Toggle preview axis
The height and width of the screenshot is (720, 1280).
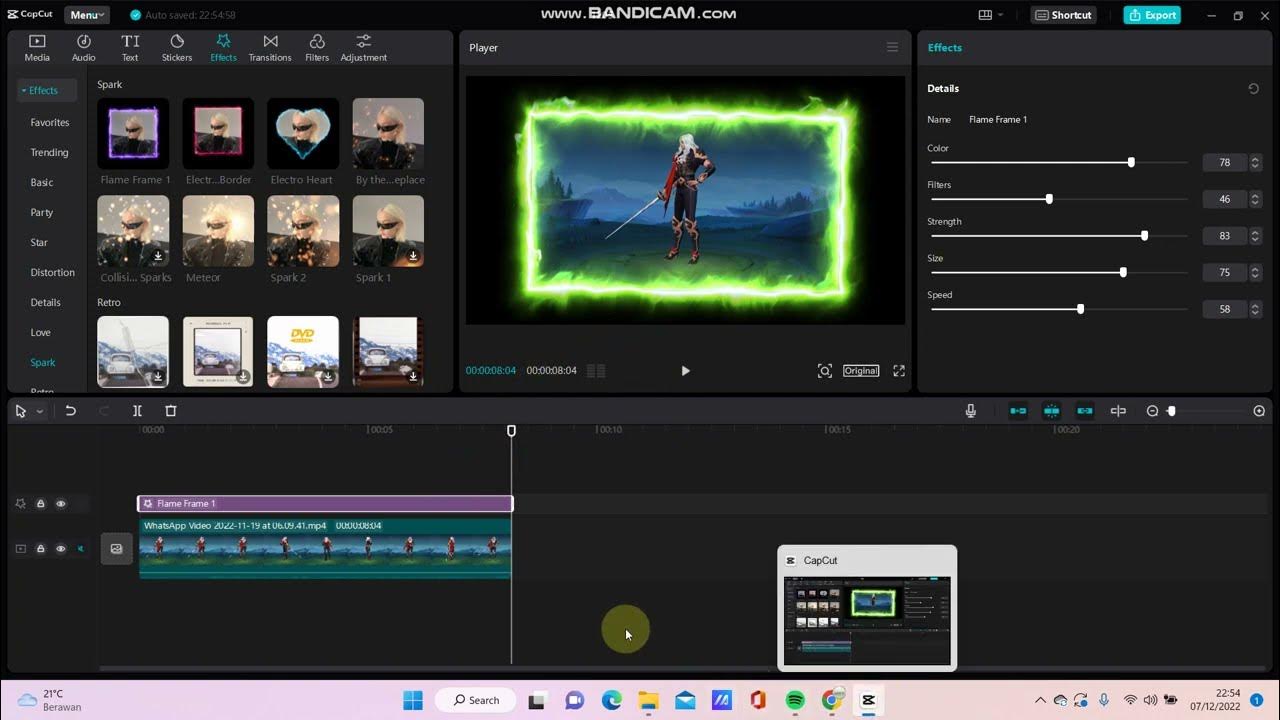tap(1118, 411)
